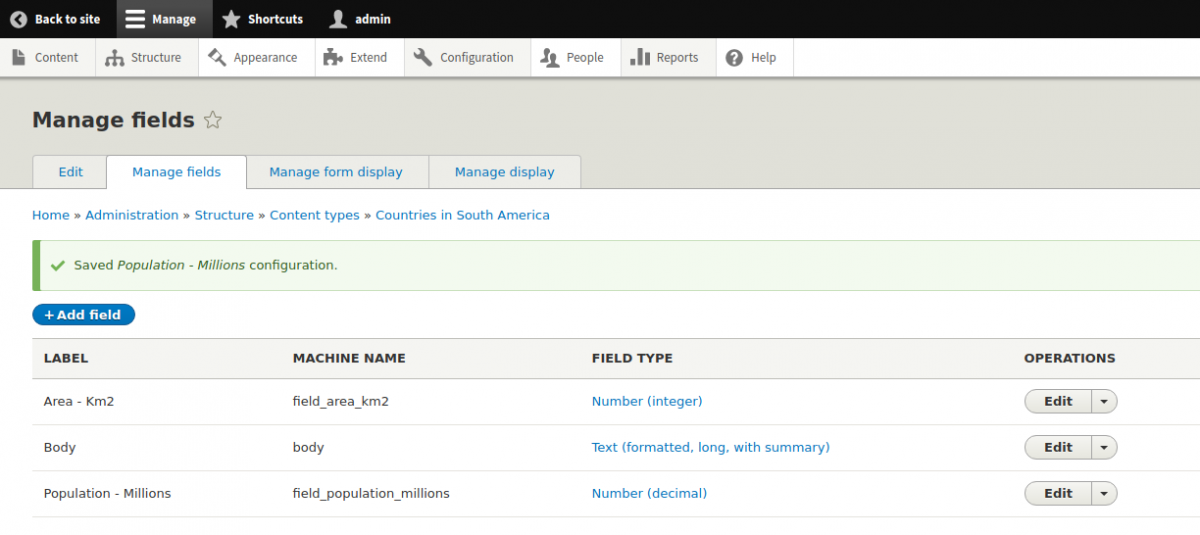1200x535 pixels.
Task: Switch to Manage form display tab
Action: click(x=336, y=172)
